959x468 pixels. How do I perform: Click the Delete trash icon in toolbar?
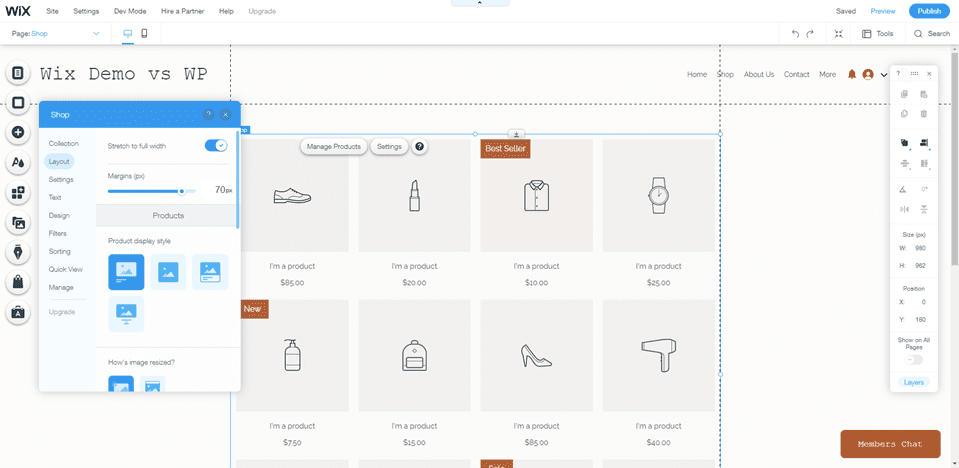click(924, 114)
